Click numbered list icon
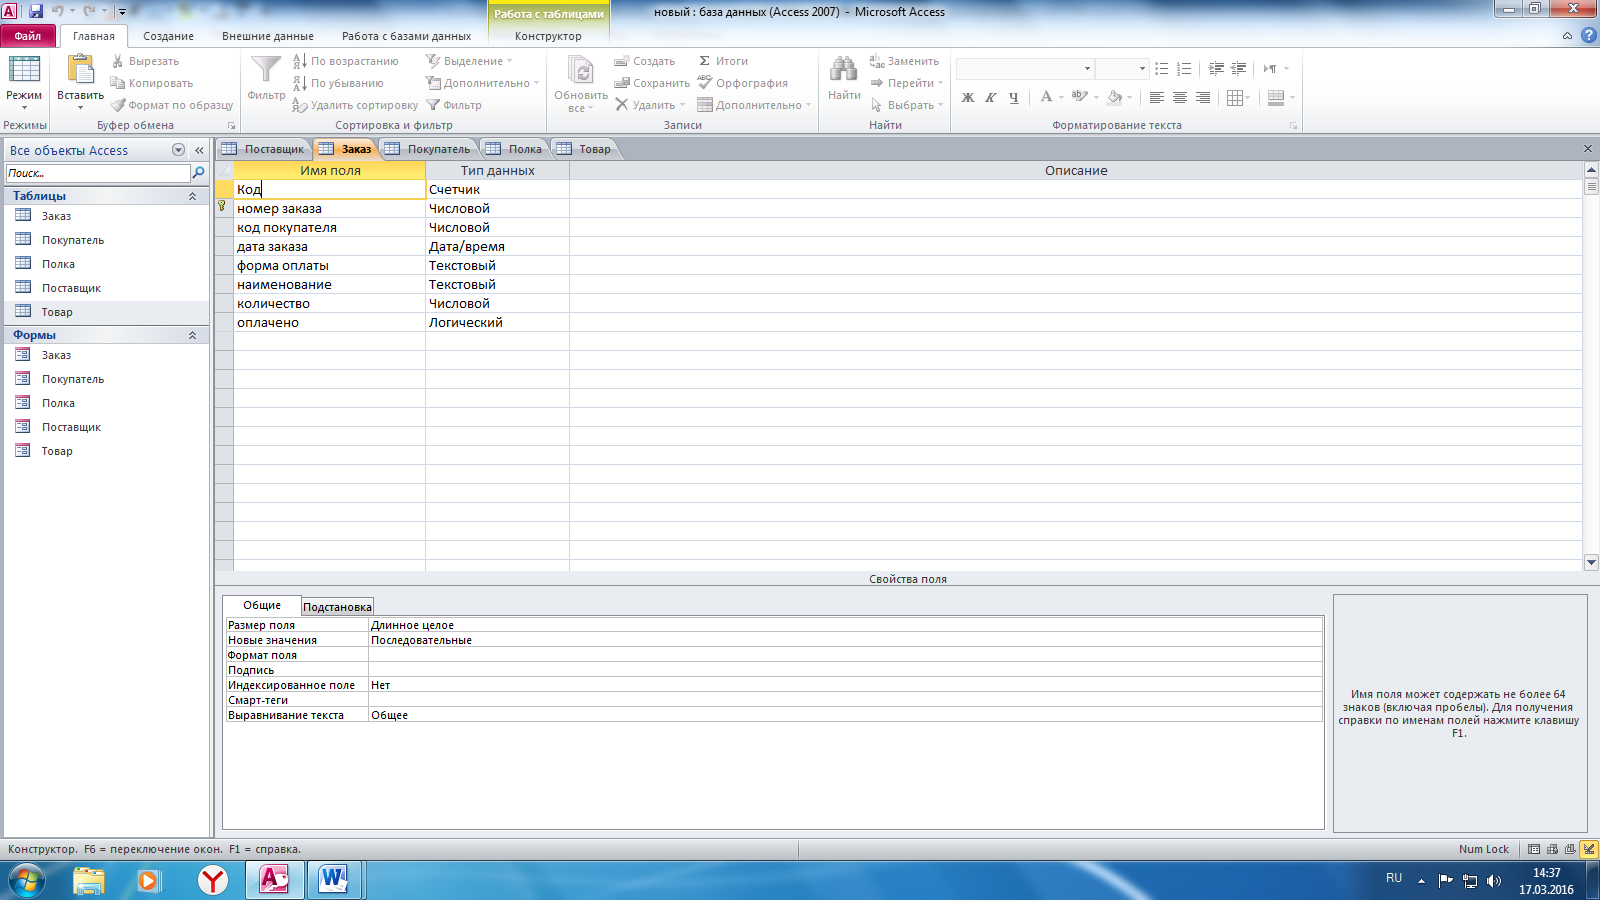The image size is (1600, 900). (x=1184, y=68)
